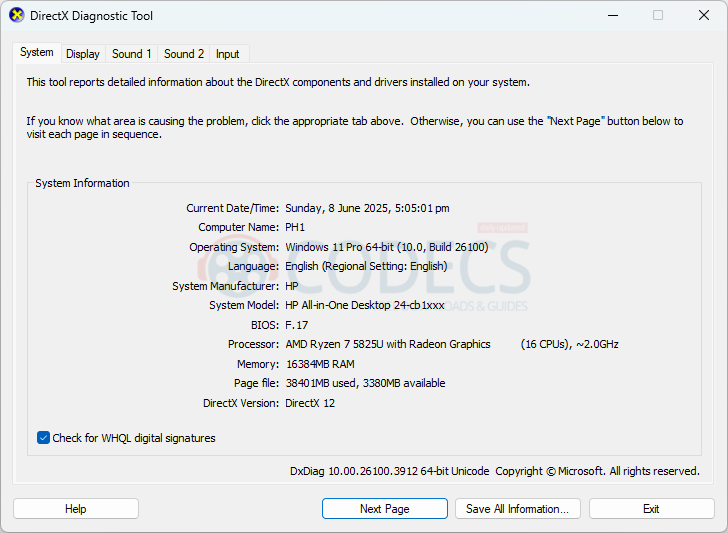Click the DirectX Diagnostic Tool title icon
The height and width of the screenshot is (533, 728).
coord(16,15)
